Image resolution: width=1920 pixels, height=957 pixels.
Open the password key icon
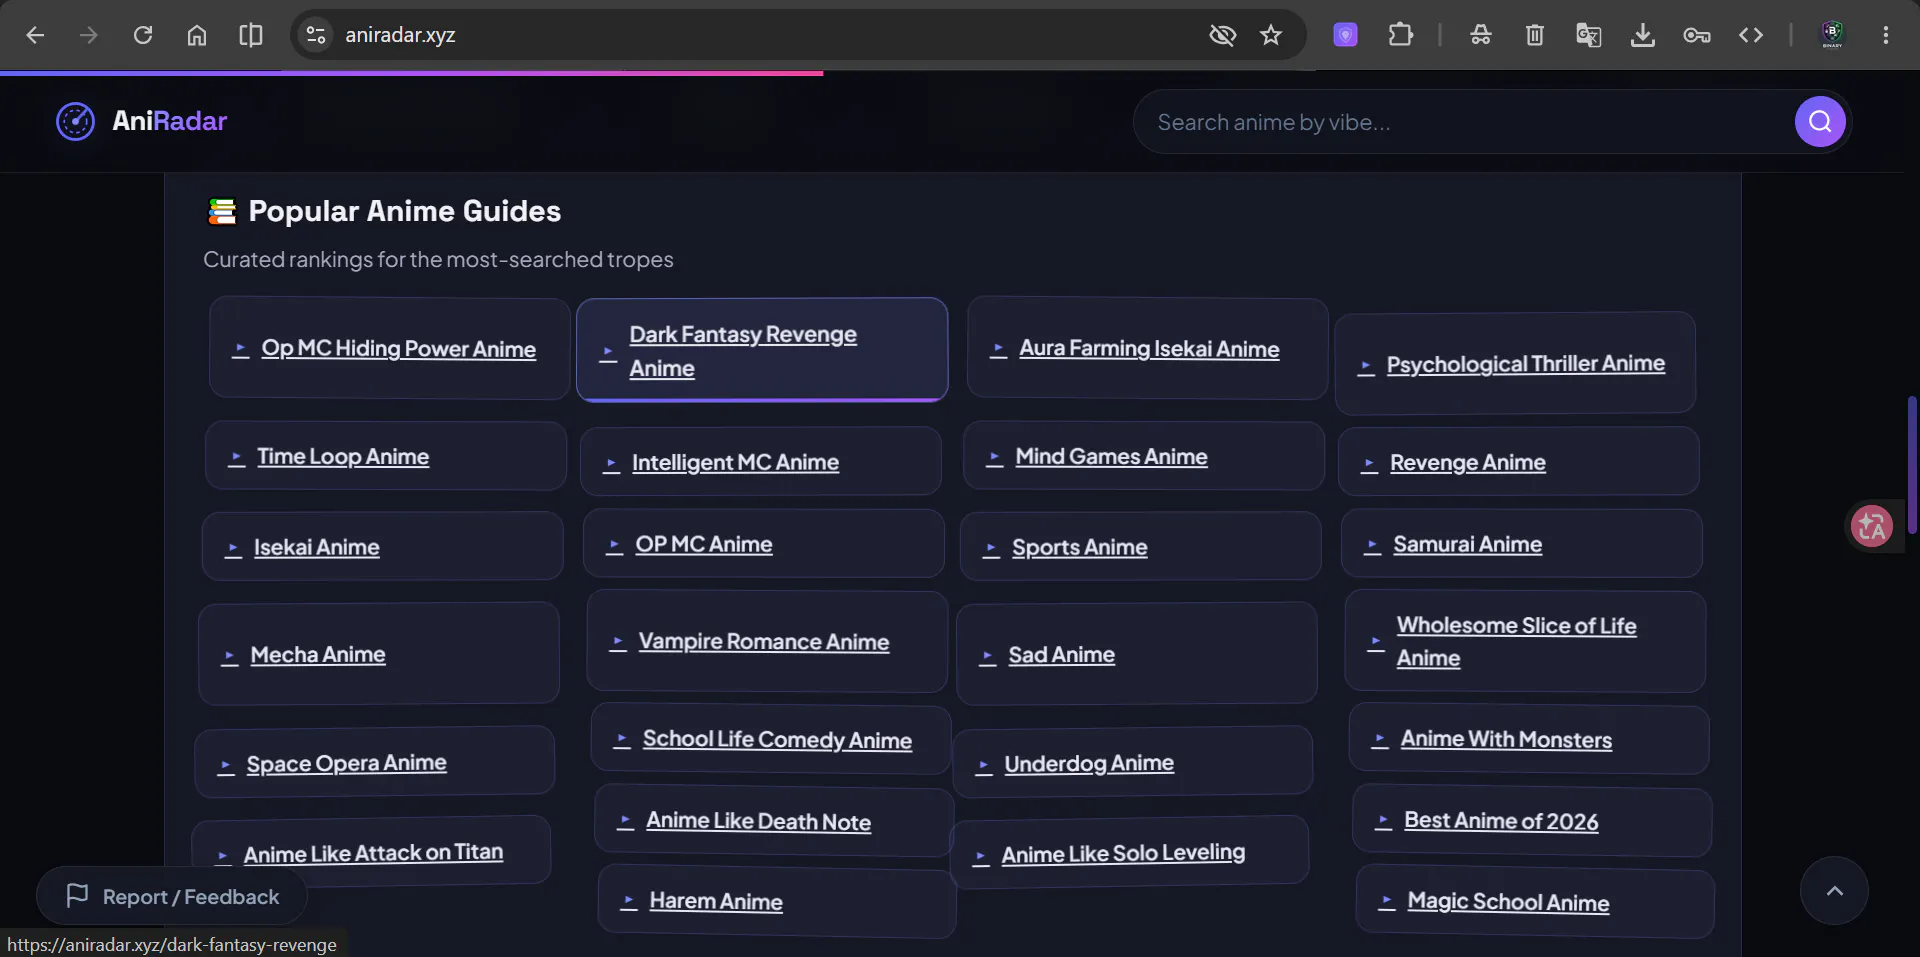[x=1697, y=35]
